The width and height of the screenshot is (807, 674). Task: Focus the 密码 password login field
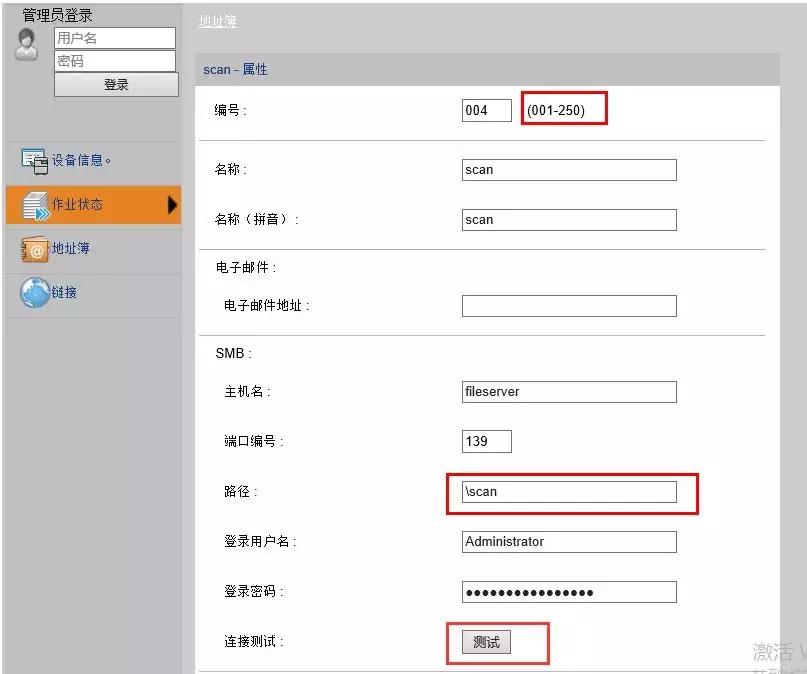(115, 61)
